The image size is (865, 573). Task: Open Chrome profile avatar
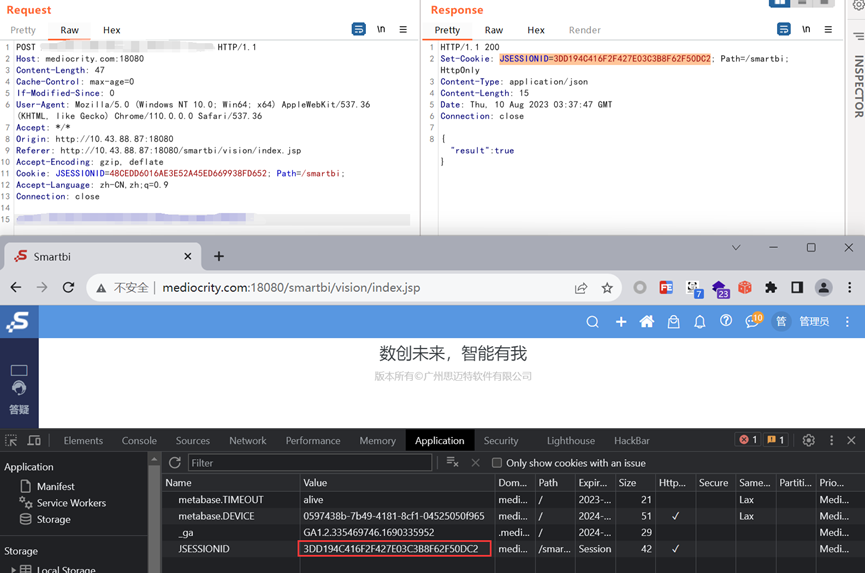823,287
